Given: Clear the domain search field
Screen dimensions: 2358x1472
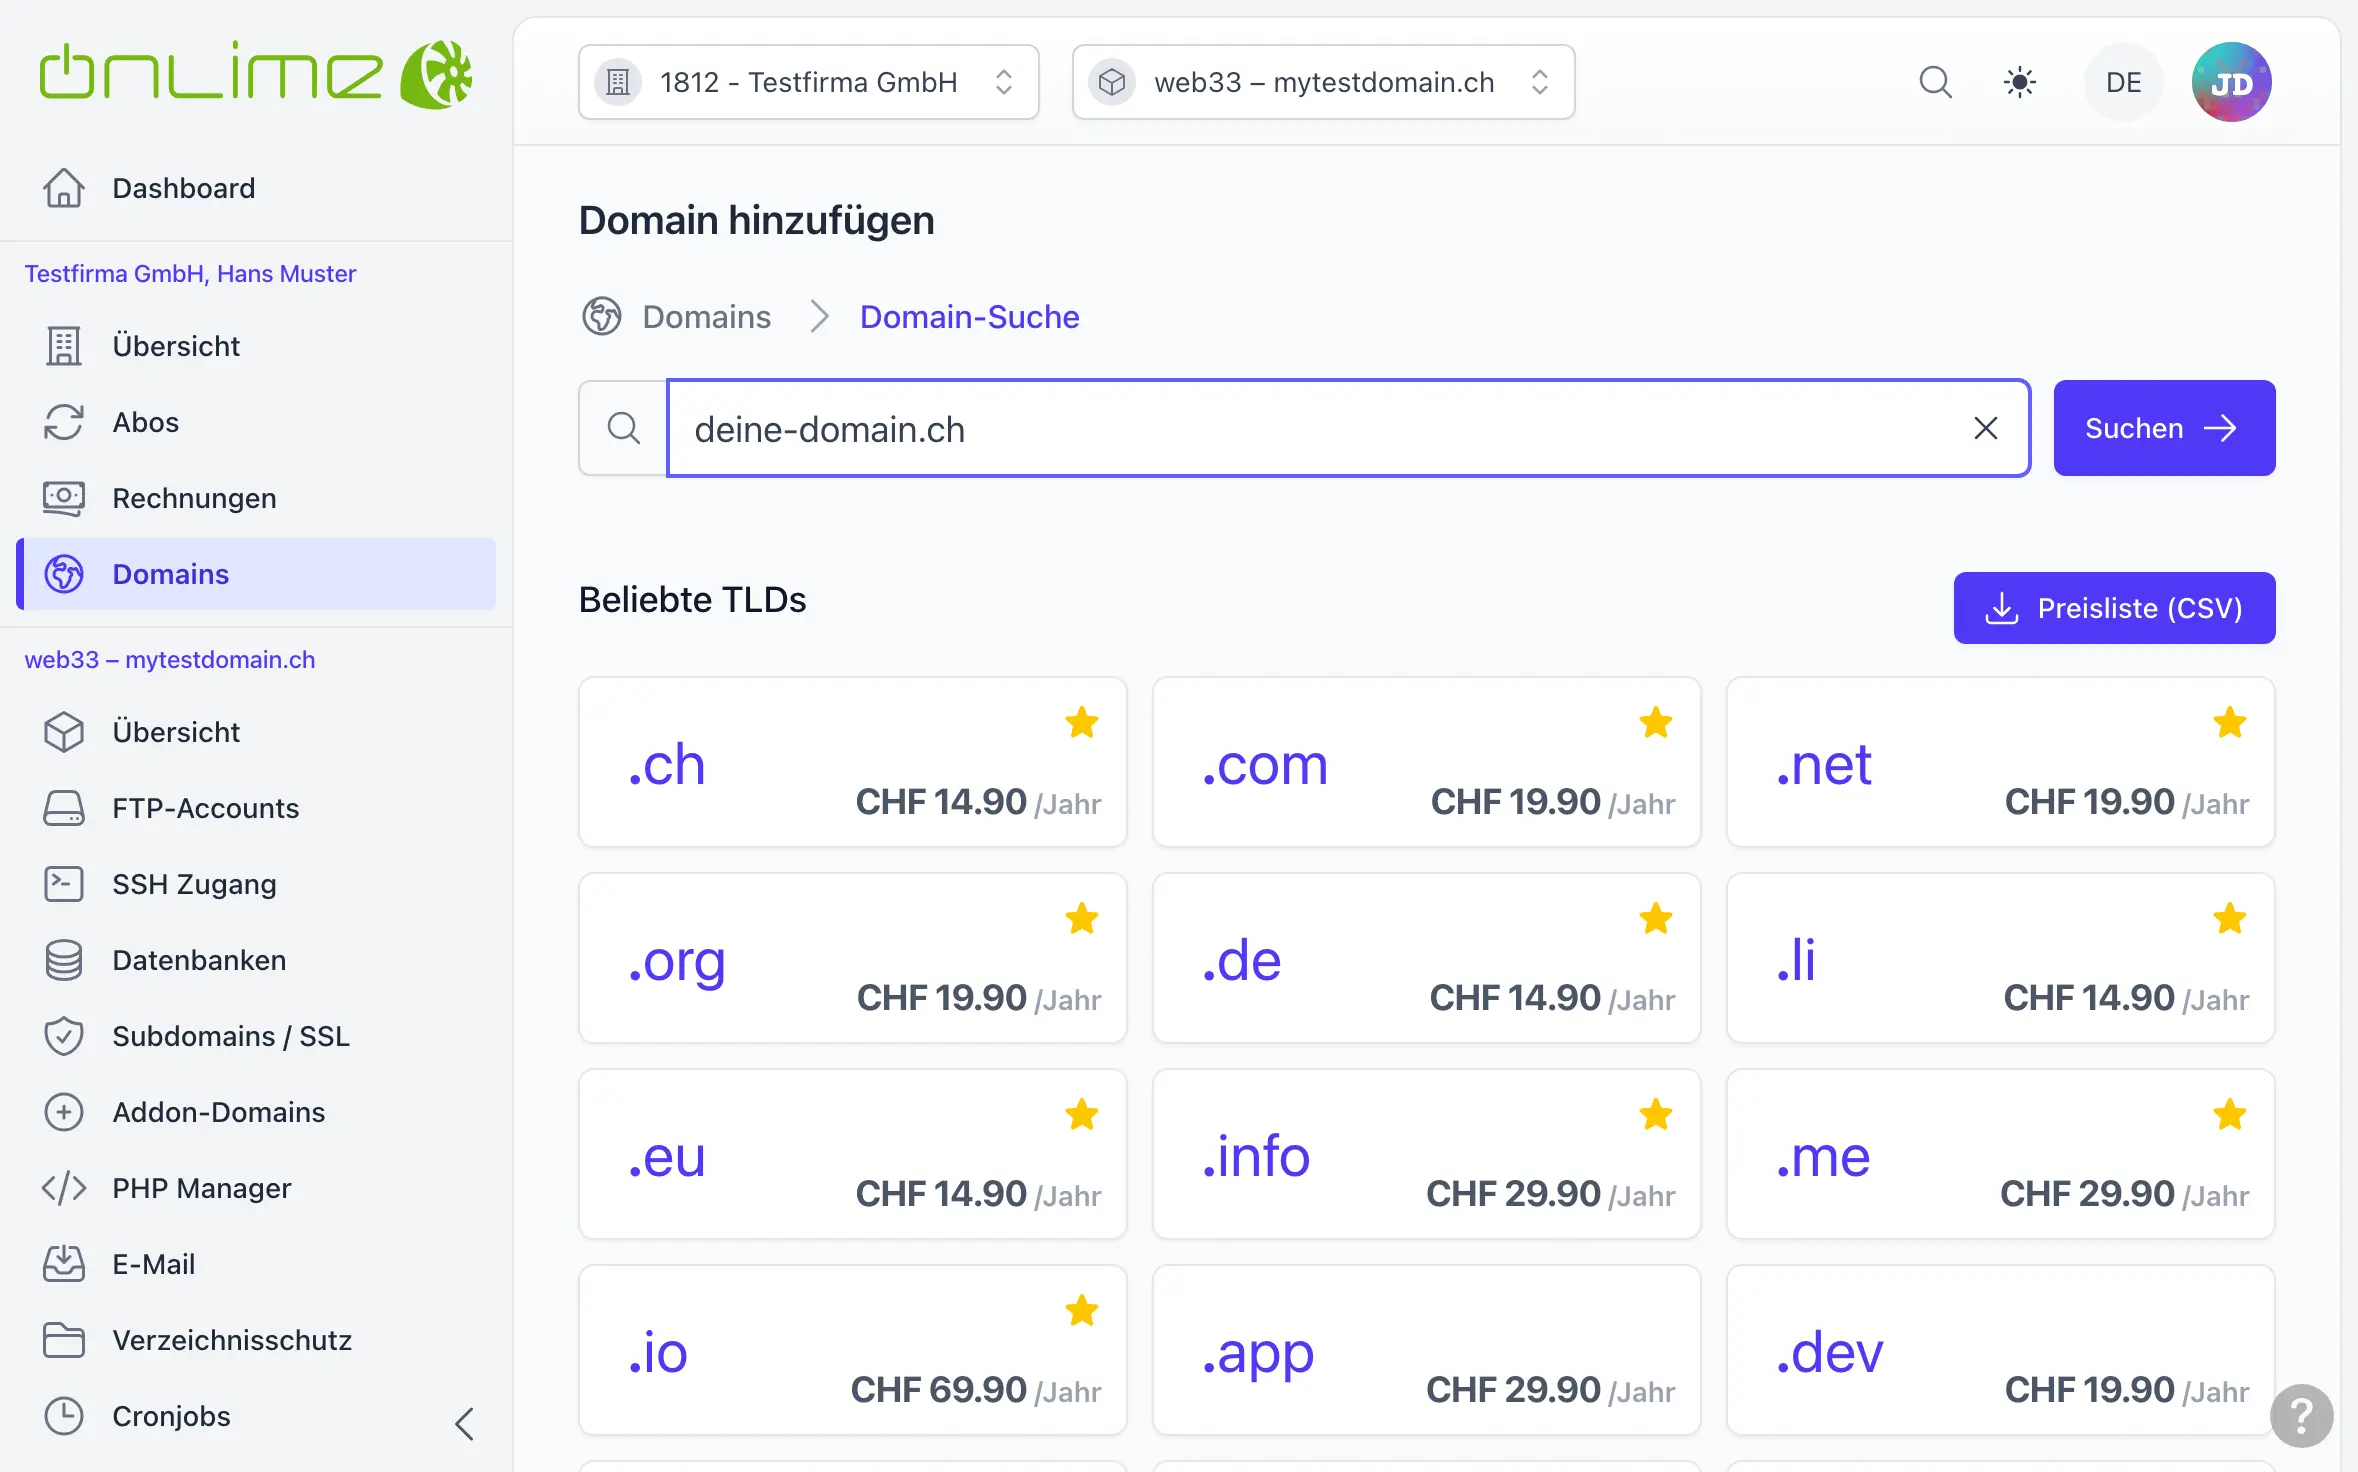Looking at the screenshot, I should point(1985,428).
